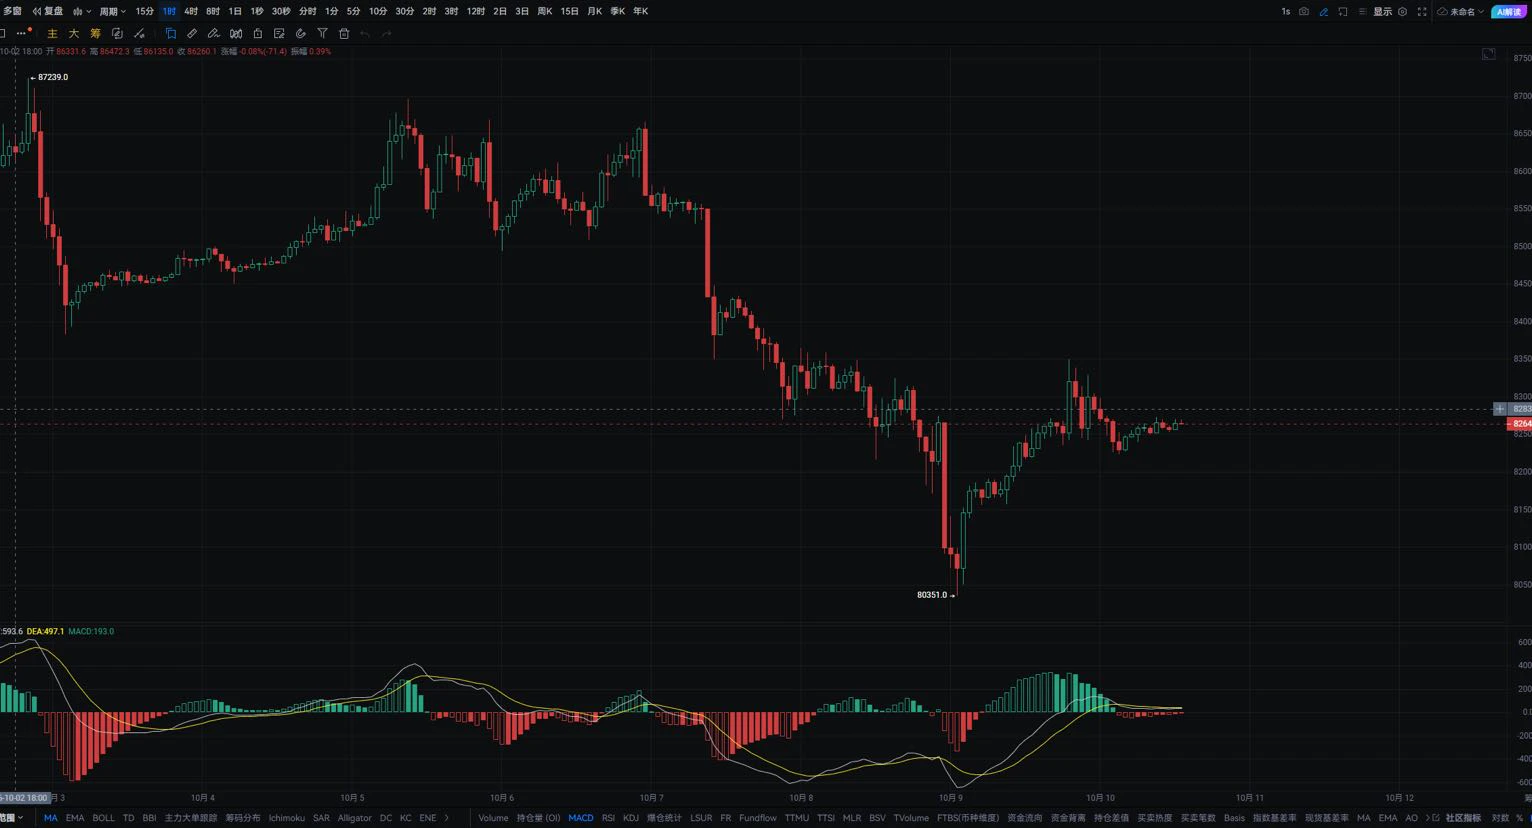
Task: Open the 范围 range dropdown at bottom-left
Action: click(11, 818)
